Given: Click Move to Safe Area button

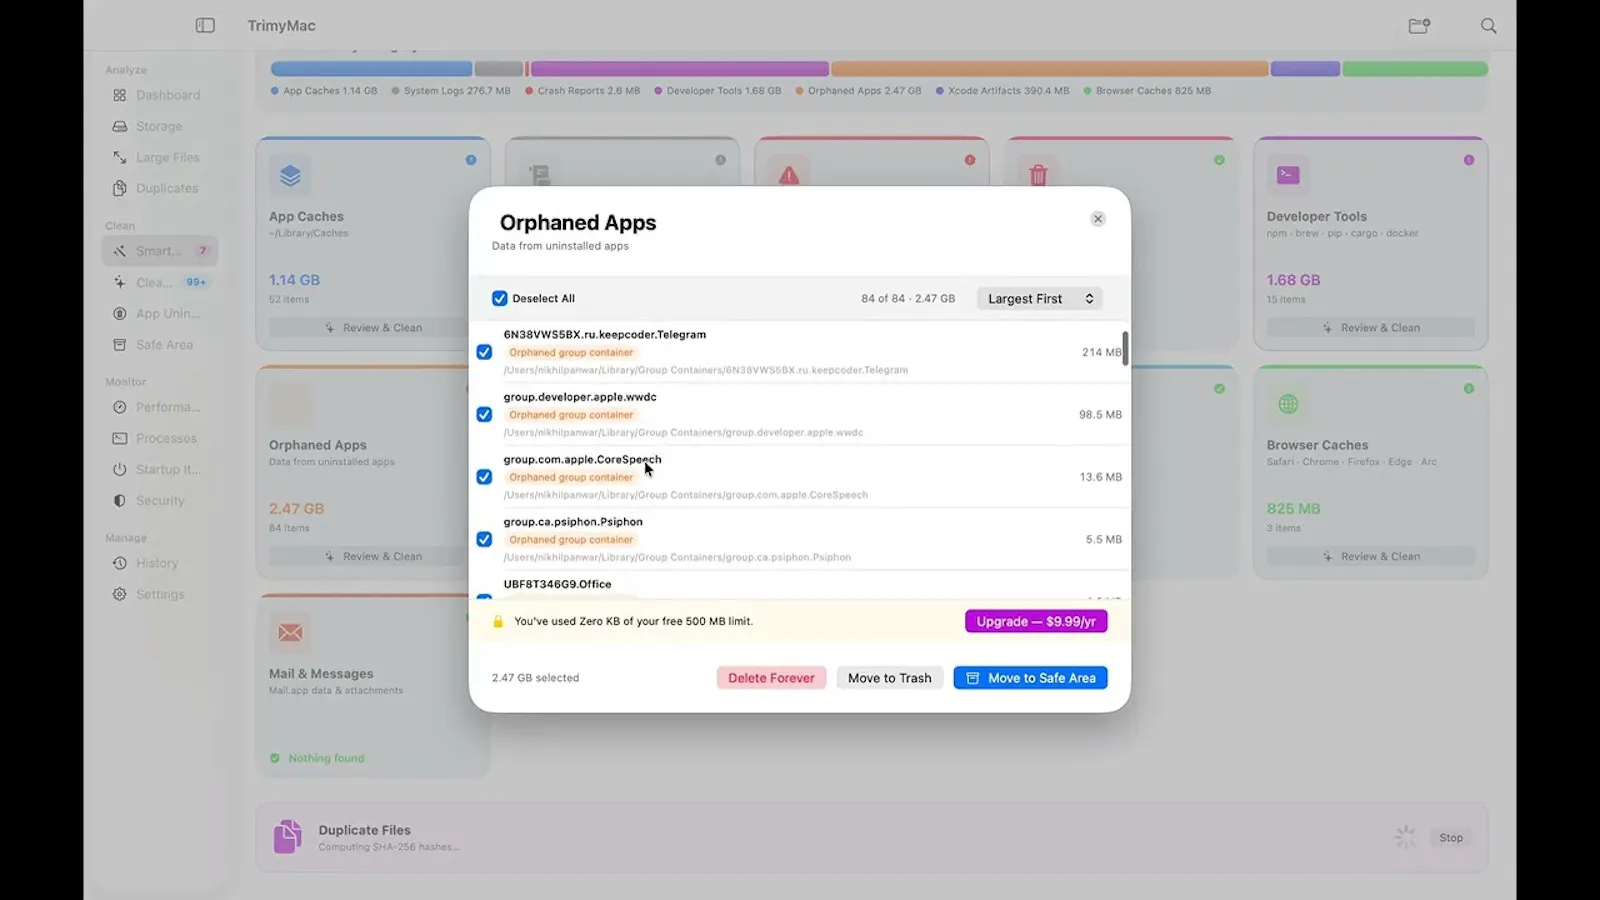Looking at the screenshot, I should 1030,678.
